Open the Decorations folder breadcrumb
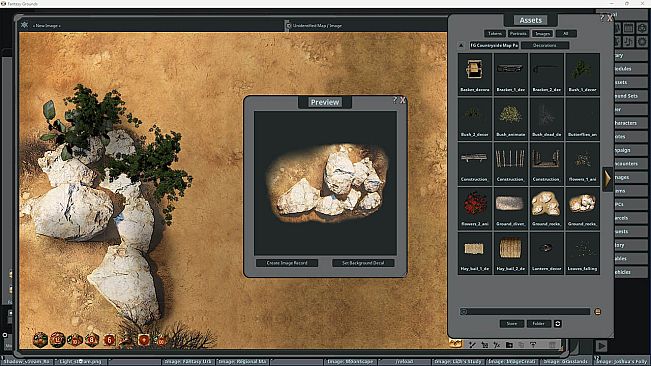The width and height of the screenshot is (651, 366). point(545,45)
